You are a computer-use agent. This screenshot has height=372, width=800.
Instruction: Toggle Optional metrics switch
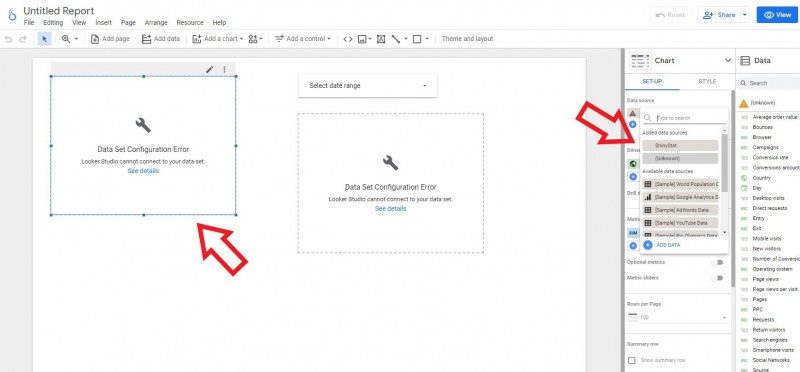[719, 262]
